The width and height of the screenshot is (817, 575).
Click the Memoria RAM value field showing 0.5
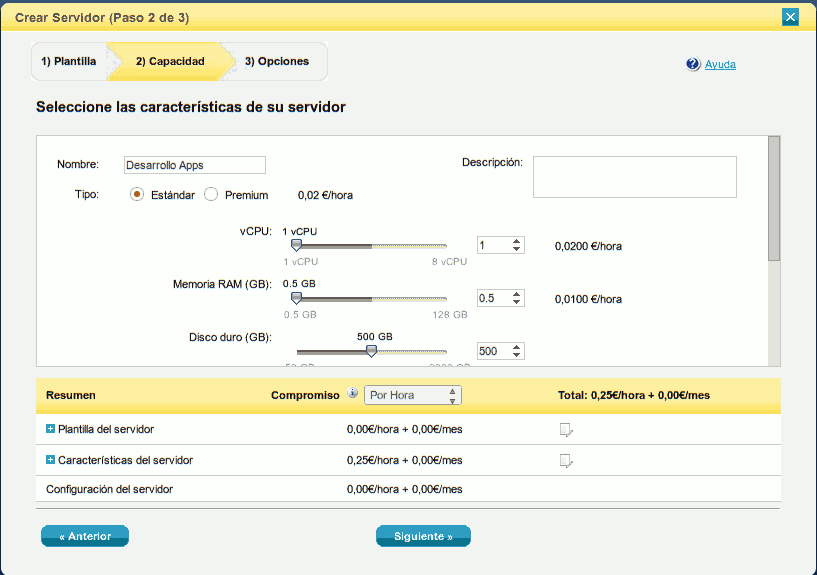(494, 298)
